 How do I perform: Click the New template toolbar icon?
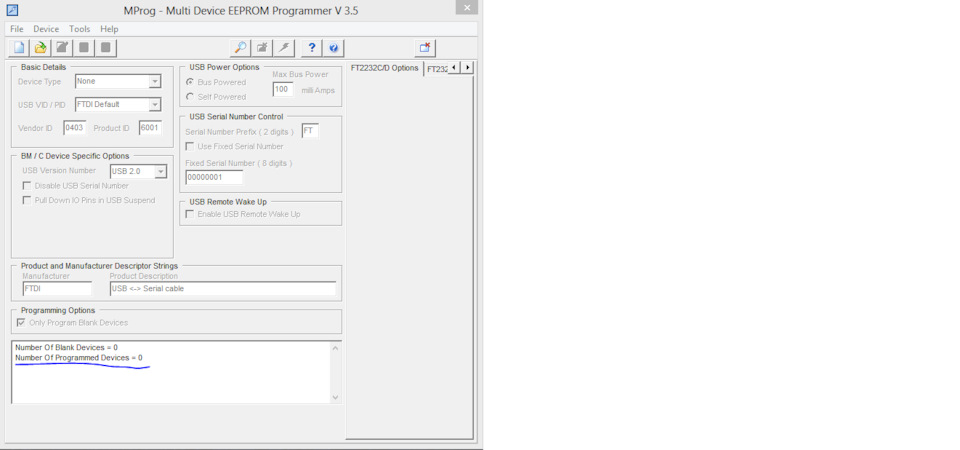[x=19, y=48]
